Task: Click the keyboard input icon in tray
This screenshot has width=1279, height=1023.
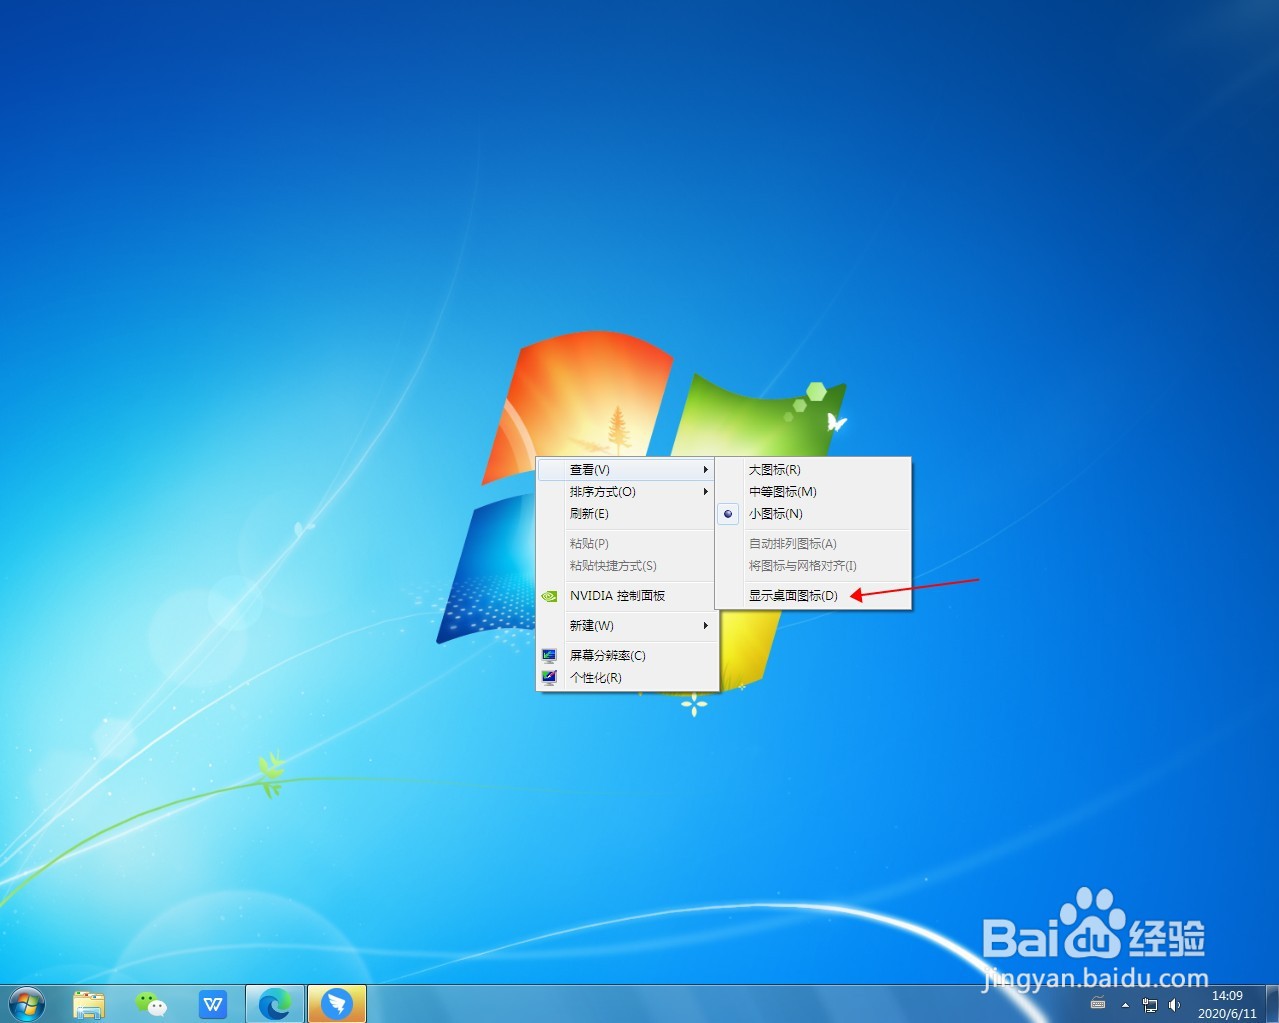Action: pyautogui.click(x=1098, y=1004)
